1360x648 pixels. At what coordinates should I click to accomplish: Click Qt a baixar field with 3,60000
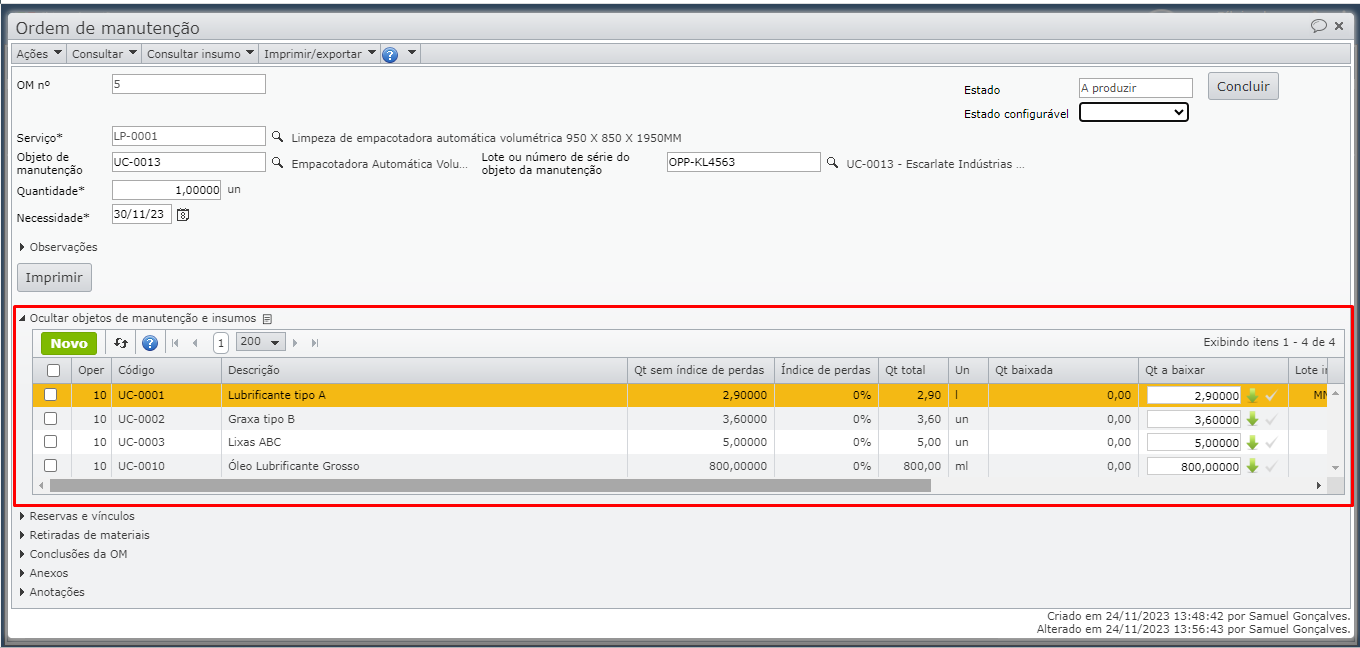1194,419
